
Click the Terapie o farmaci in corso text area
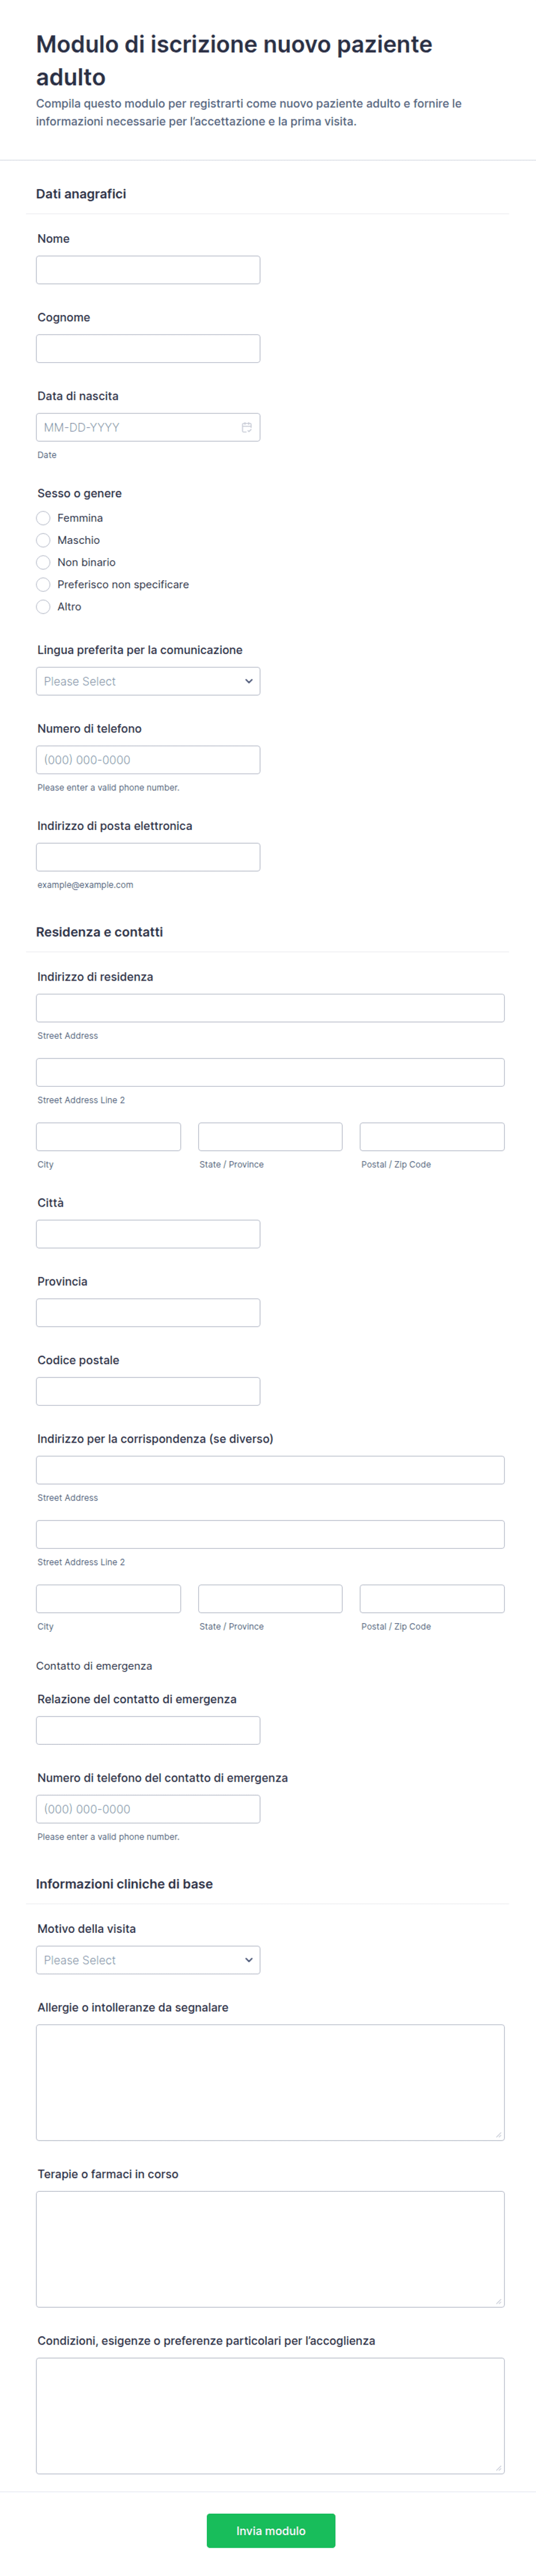coord(270,2249)
